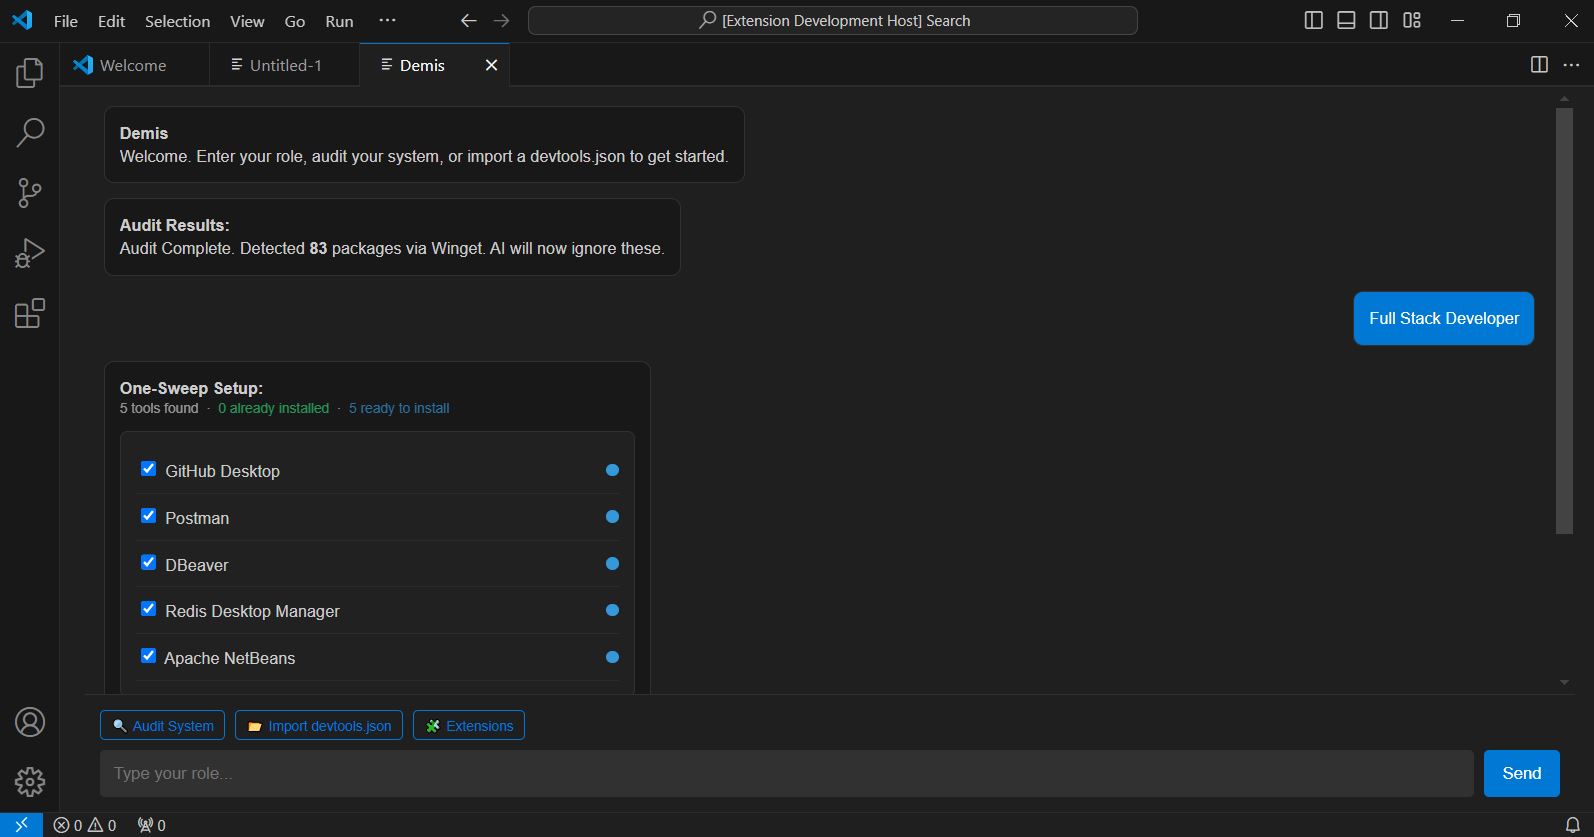Switch to the Welcome tab

[134, 65]
